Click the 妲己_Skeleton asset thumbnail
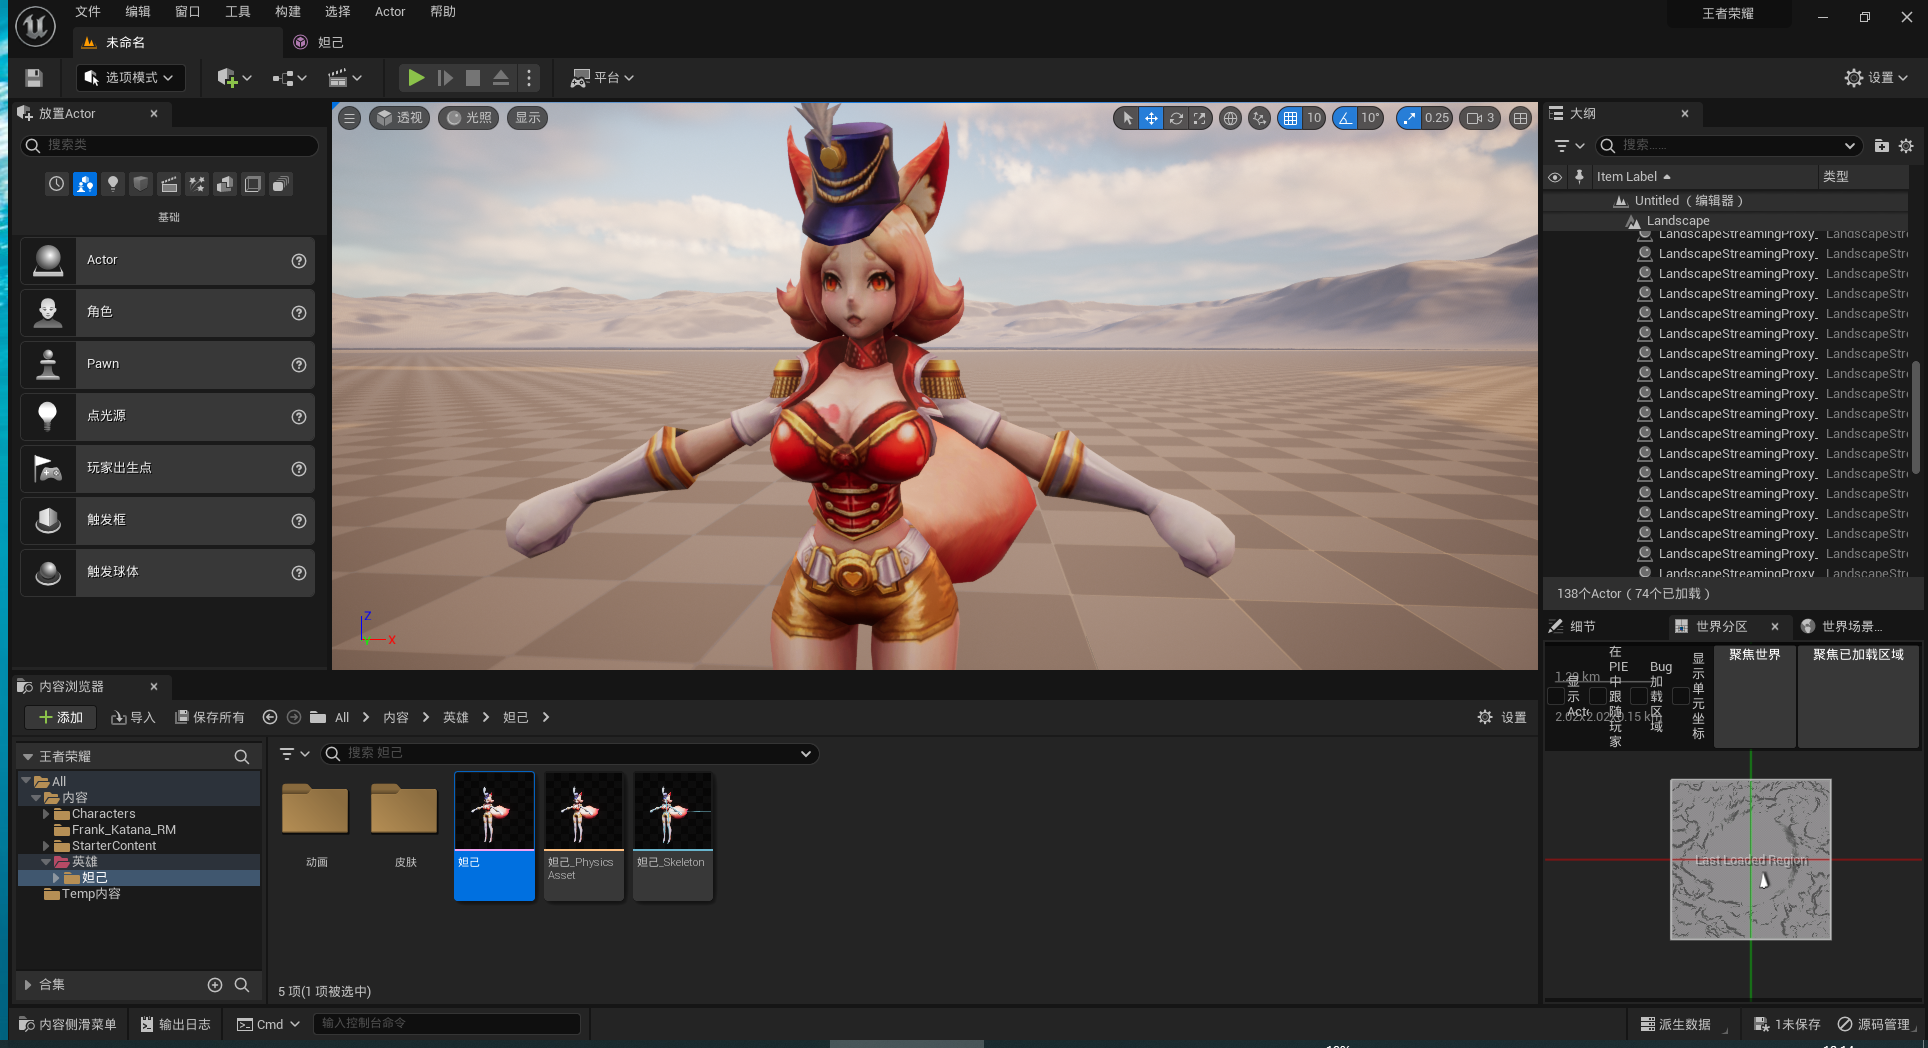 (673, 812)
